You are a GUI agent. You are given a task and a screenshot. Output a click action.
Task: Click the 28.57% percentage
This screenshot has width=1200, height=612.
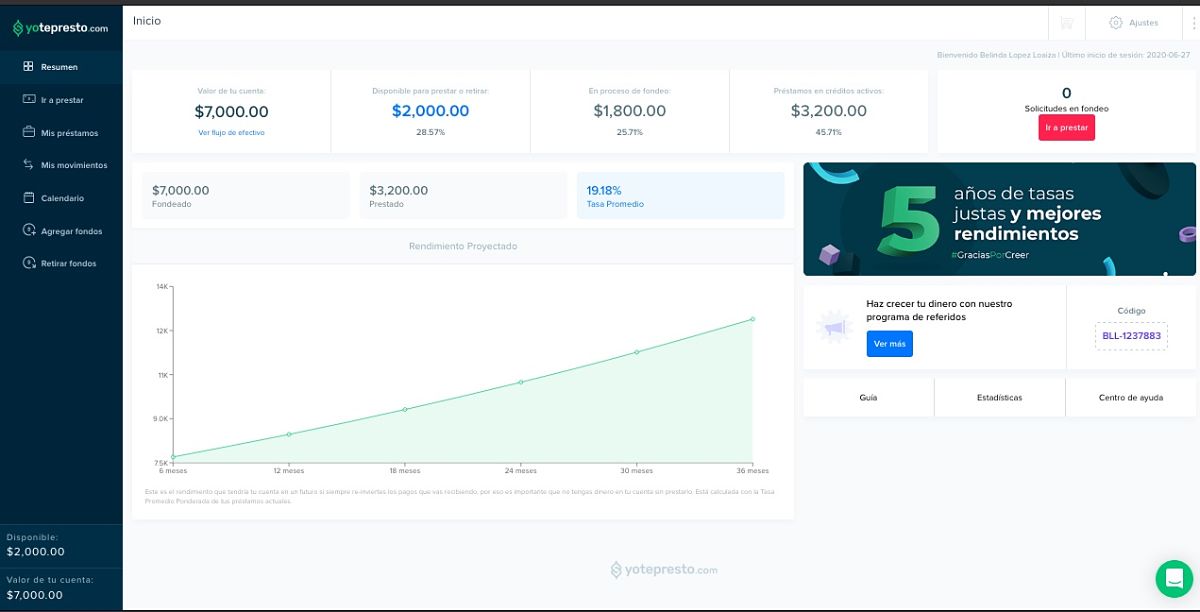(x=430, y=132)
